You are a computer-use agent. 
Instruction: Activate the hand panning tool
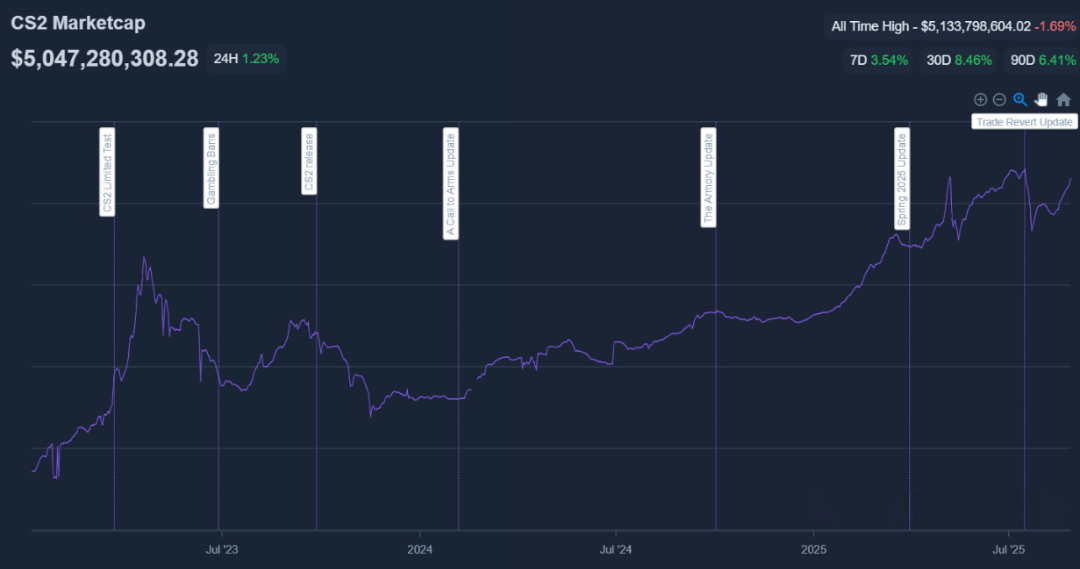(x=1041, y=99)
